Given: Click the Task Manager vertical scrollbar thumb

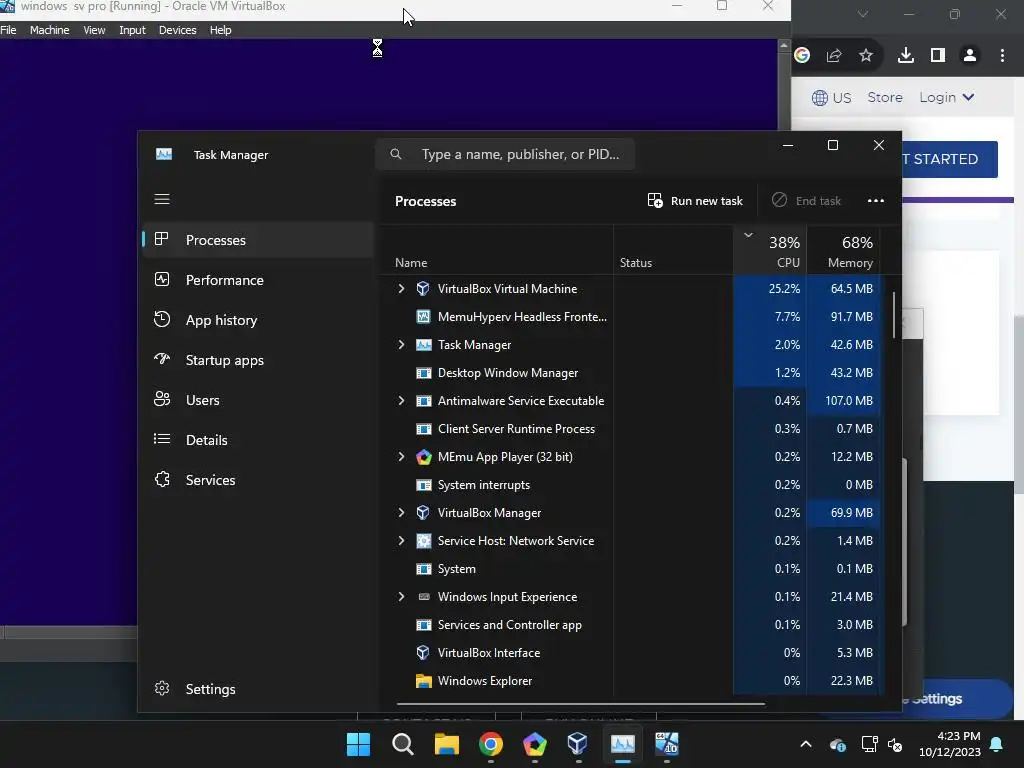Looking at the screenshot, I should tap(893, 315).
